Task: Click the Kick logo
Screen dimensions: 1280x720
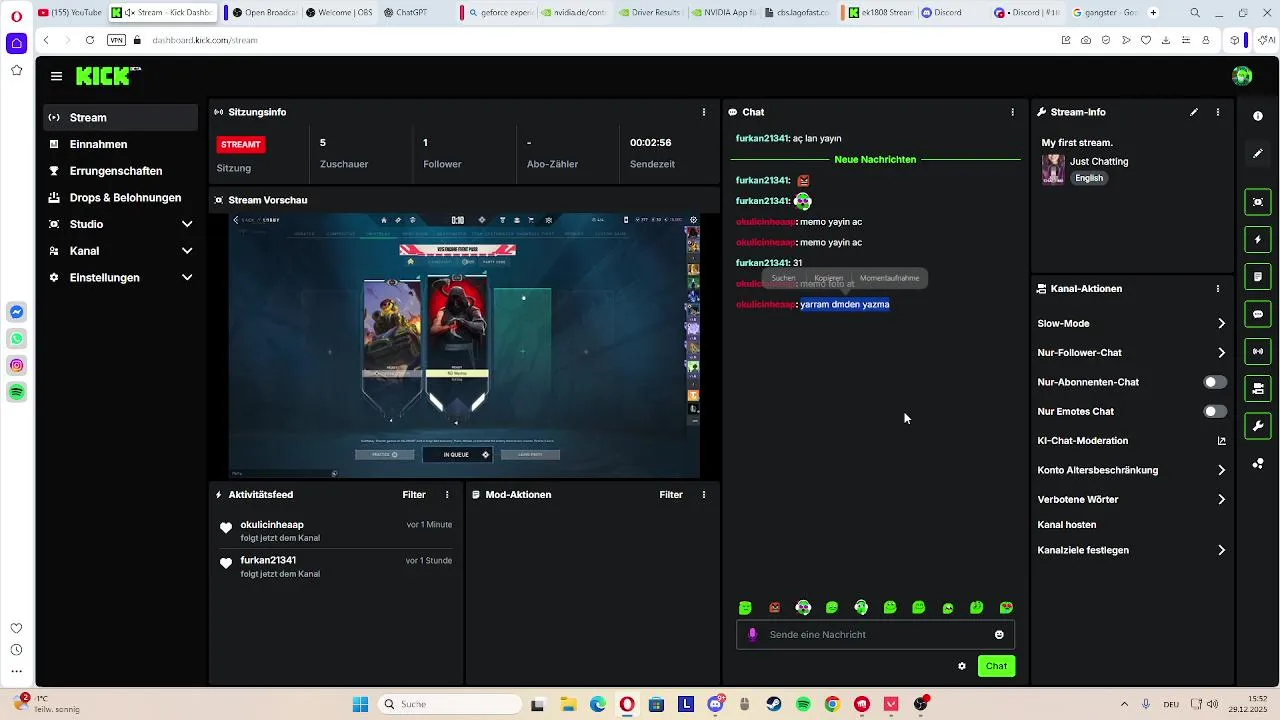Action: (108, 76)
